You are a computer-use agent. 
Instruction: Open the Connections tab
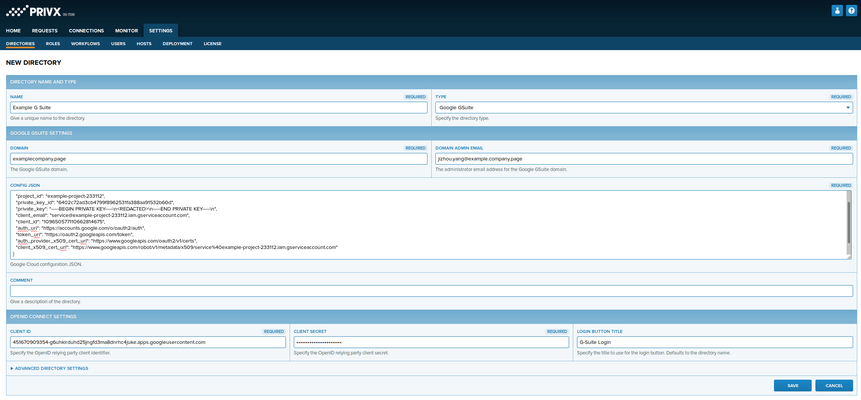86,31
